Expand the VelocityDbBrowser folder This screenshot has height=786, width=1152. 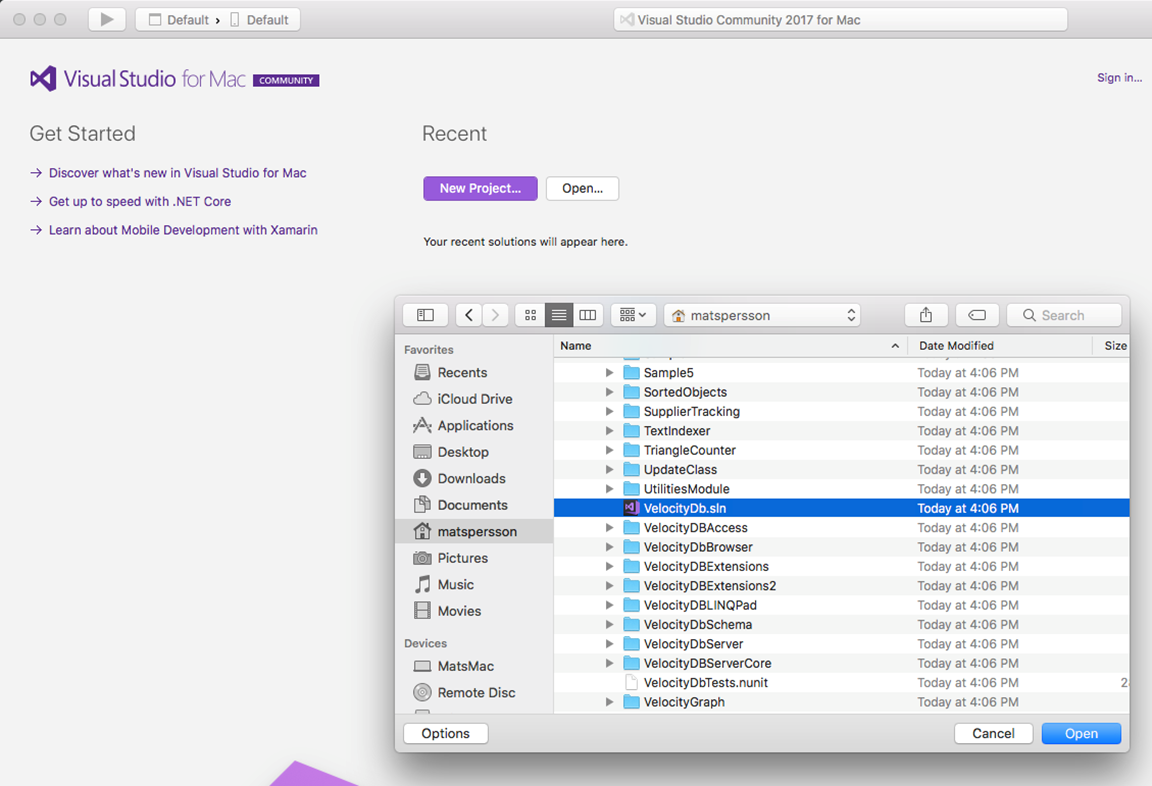[x=609, y=547]
